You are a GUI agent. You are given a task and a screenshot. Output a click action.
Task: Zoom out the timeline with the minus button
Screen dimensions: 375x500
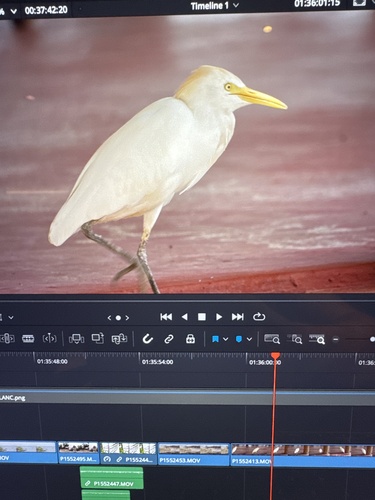coord(336,339)
